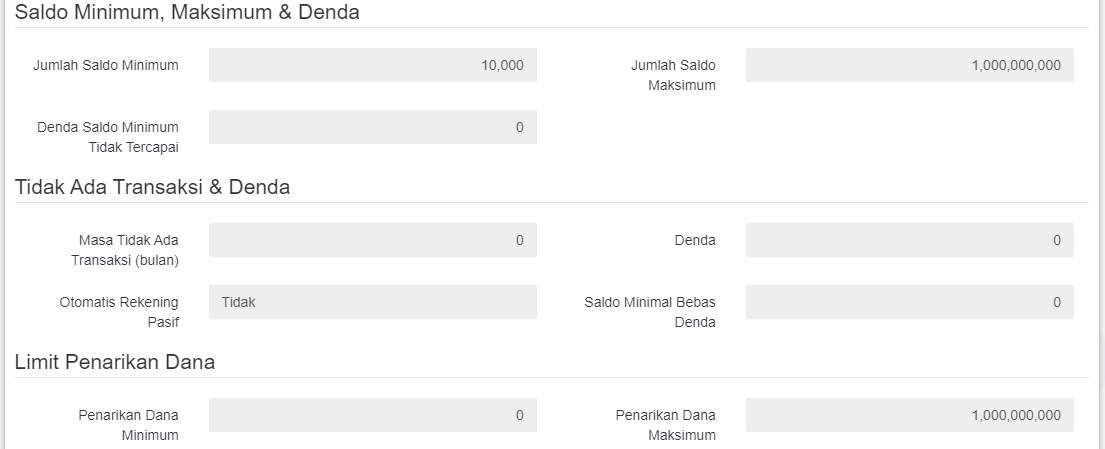Click the "Penarikan Dana Minimum" label
The width and height of the screenshot is (1105, 449).
point(128,425)
